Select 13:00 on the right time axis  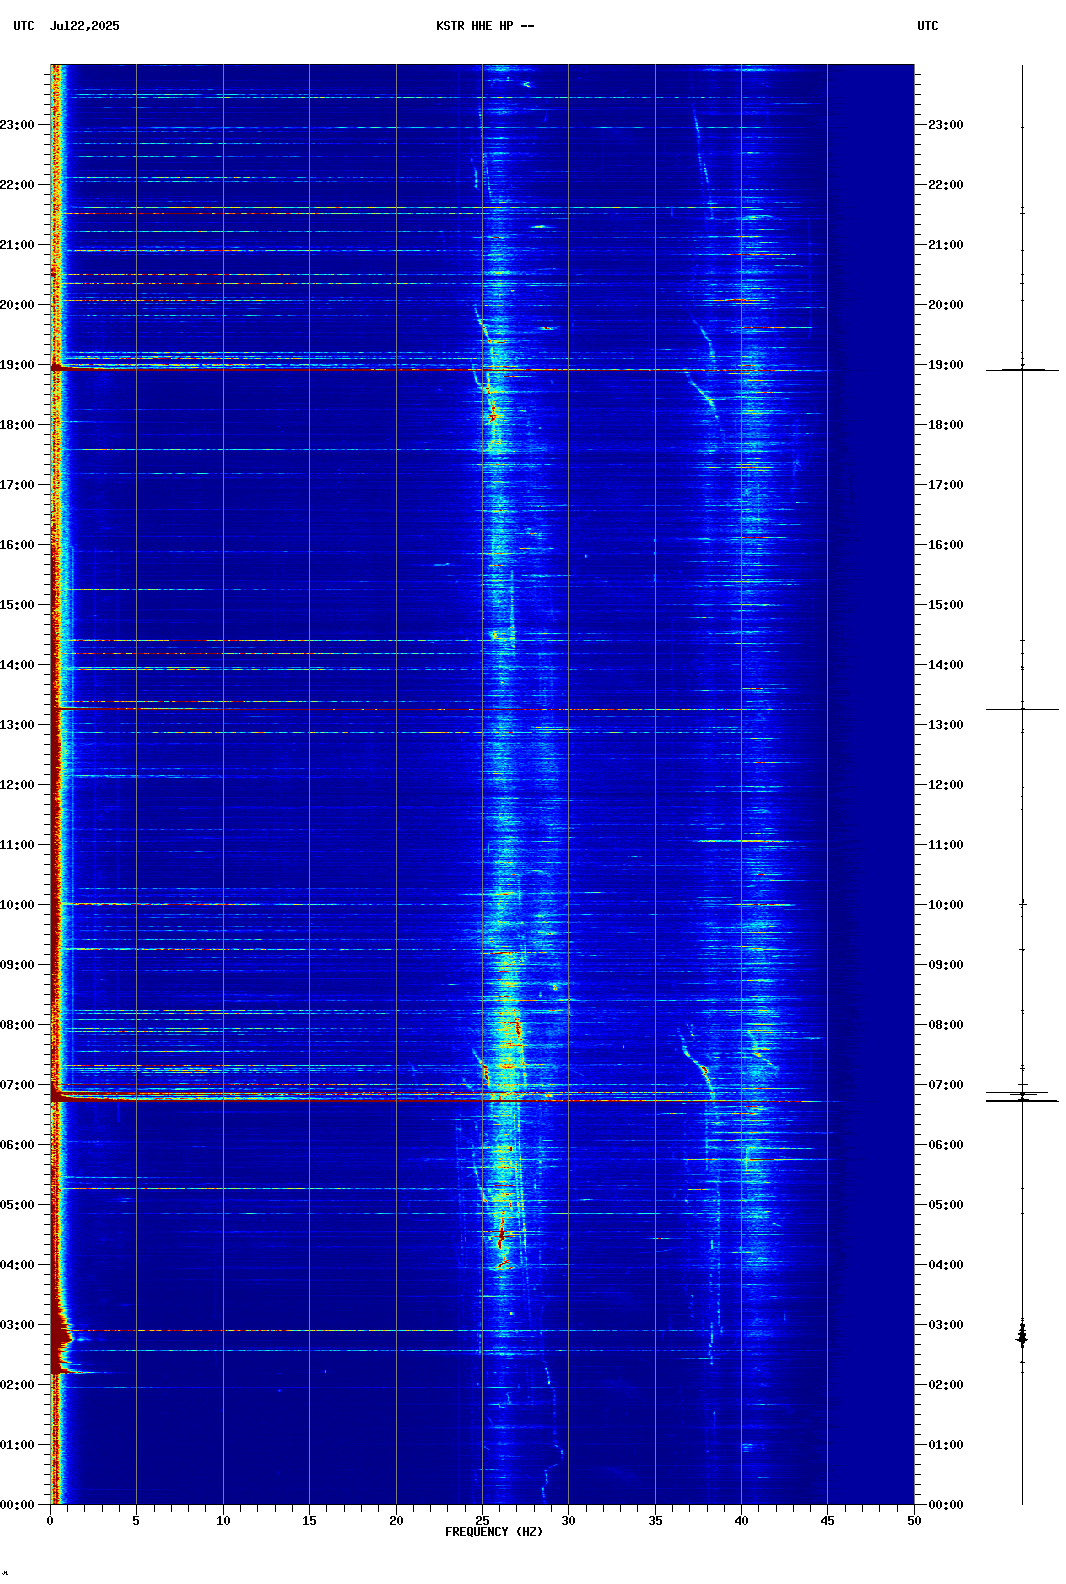click(x=946, y=725)
